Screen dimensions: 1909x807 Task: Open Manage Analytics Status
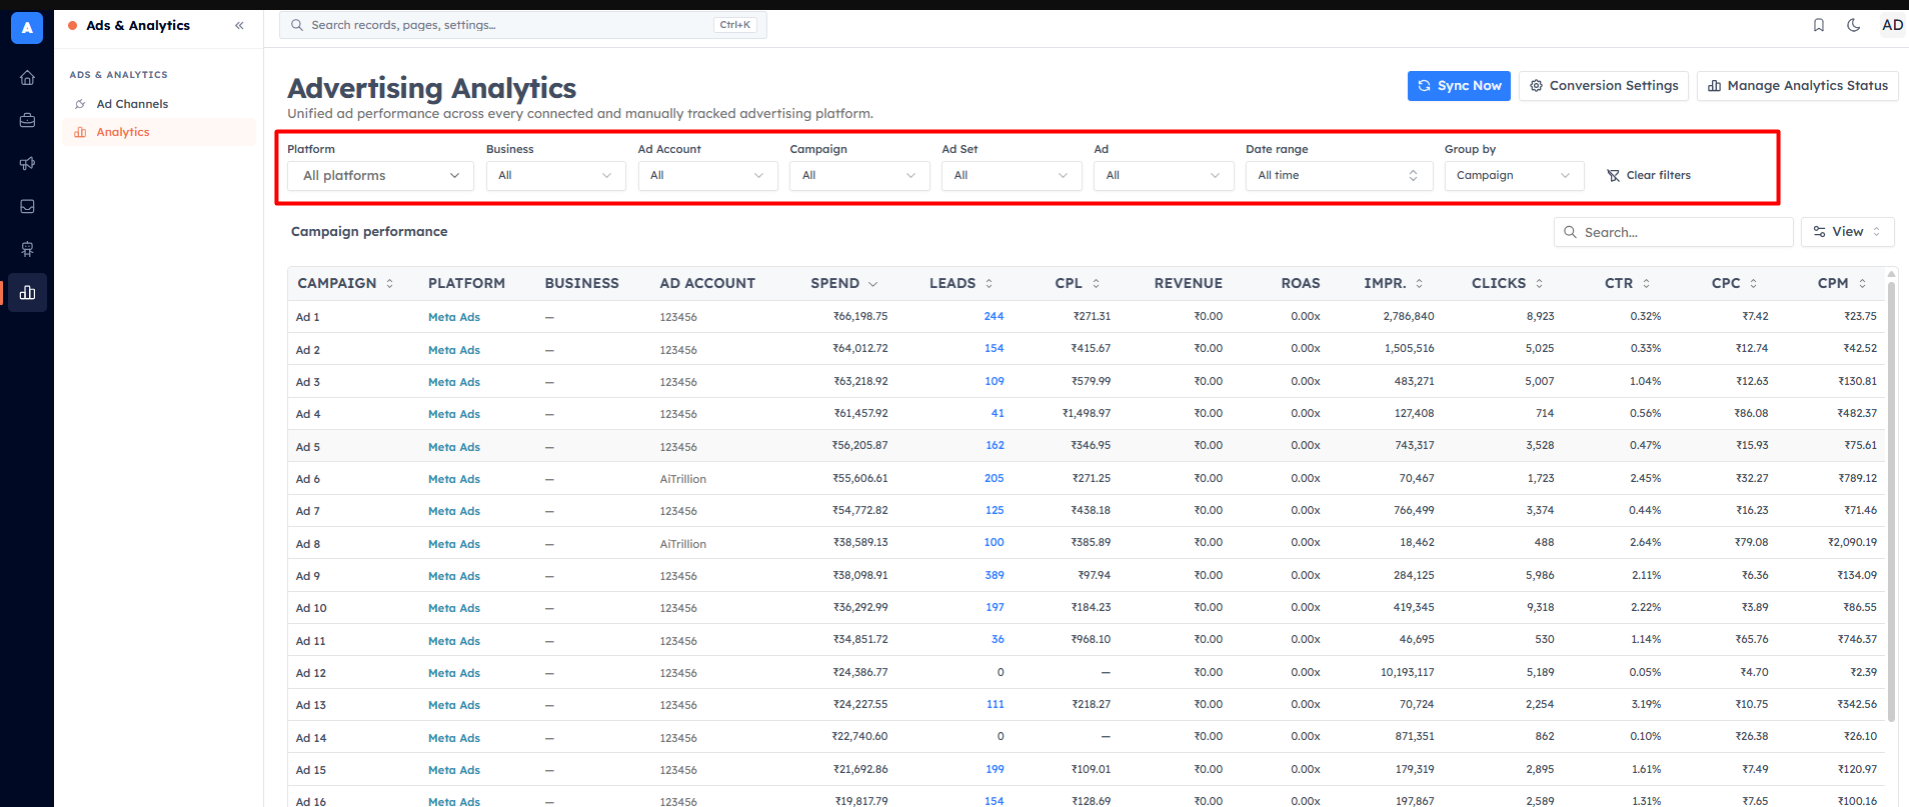click(x=1797, y=86)
